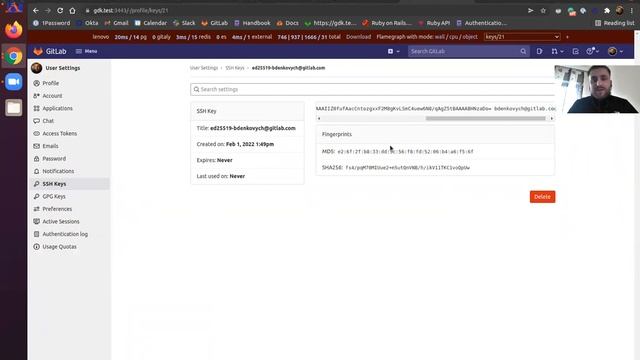
Task: Click the SHA256 fingerprint value
Action: [407, 168]
